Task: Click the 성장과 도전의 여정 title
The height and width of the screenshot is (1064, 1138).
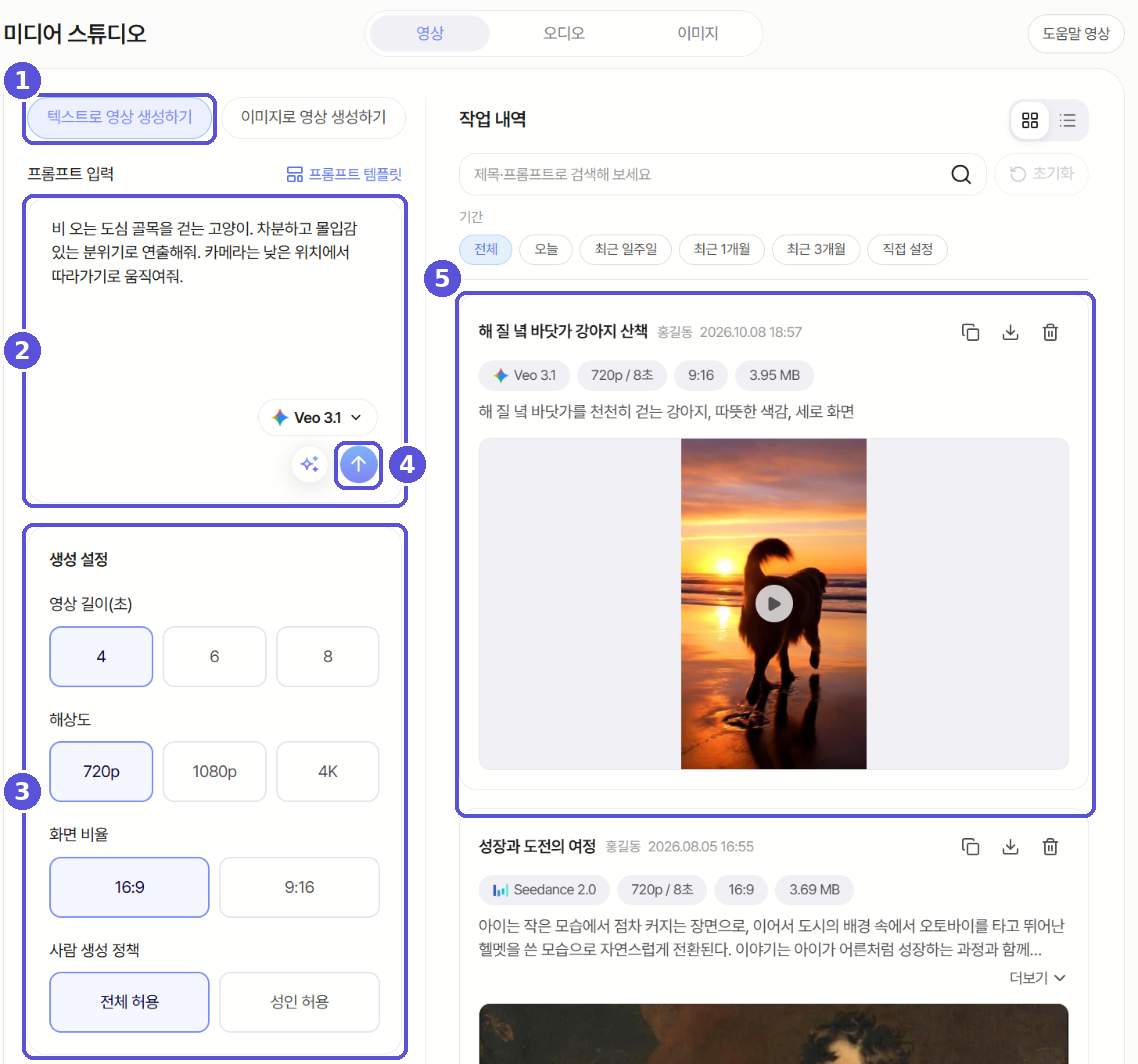Action: [537, 846]
